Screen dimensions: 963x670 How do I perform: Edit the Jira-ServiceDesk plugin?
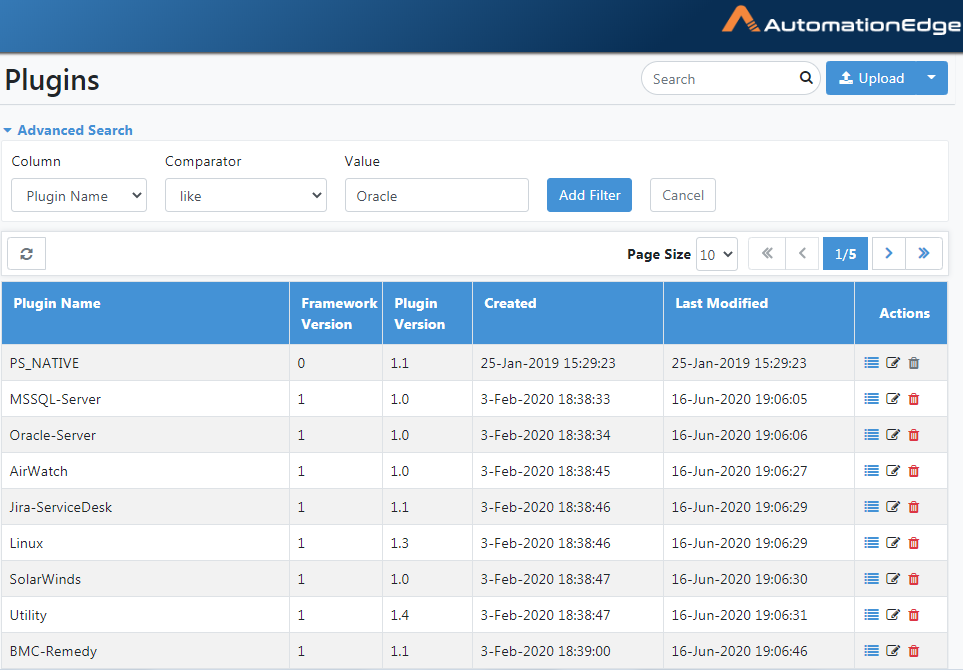[x=893, y=507]
